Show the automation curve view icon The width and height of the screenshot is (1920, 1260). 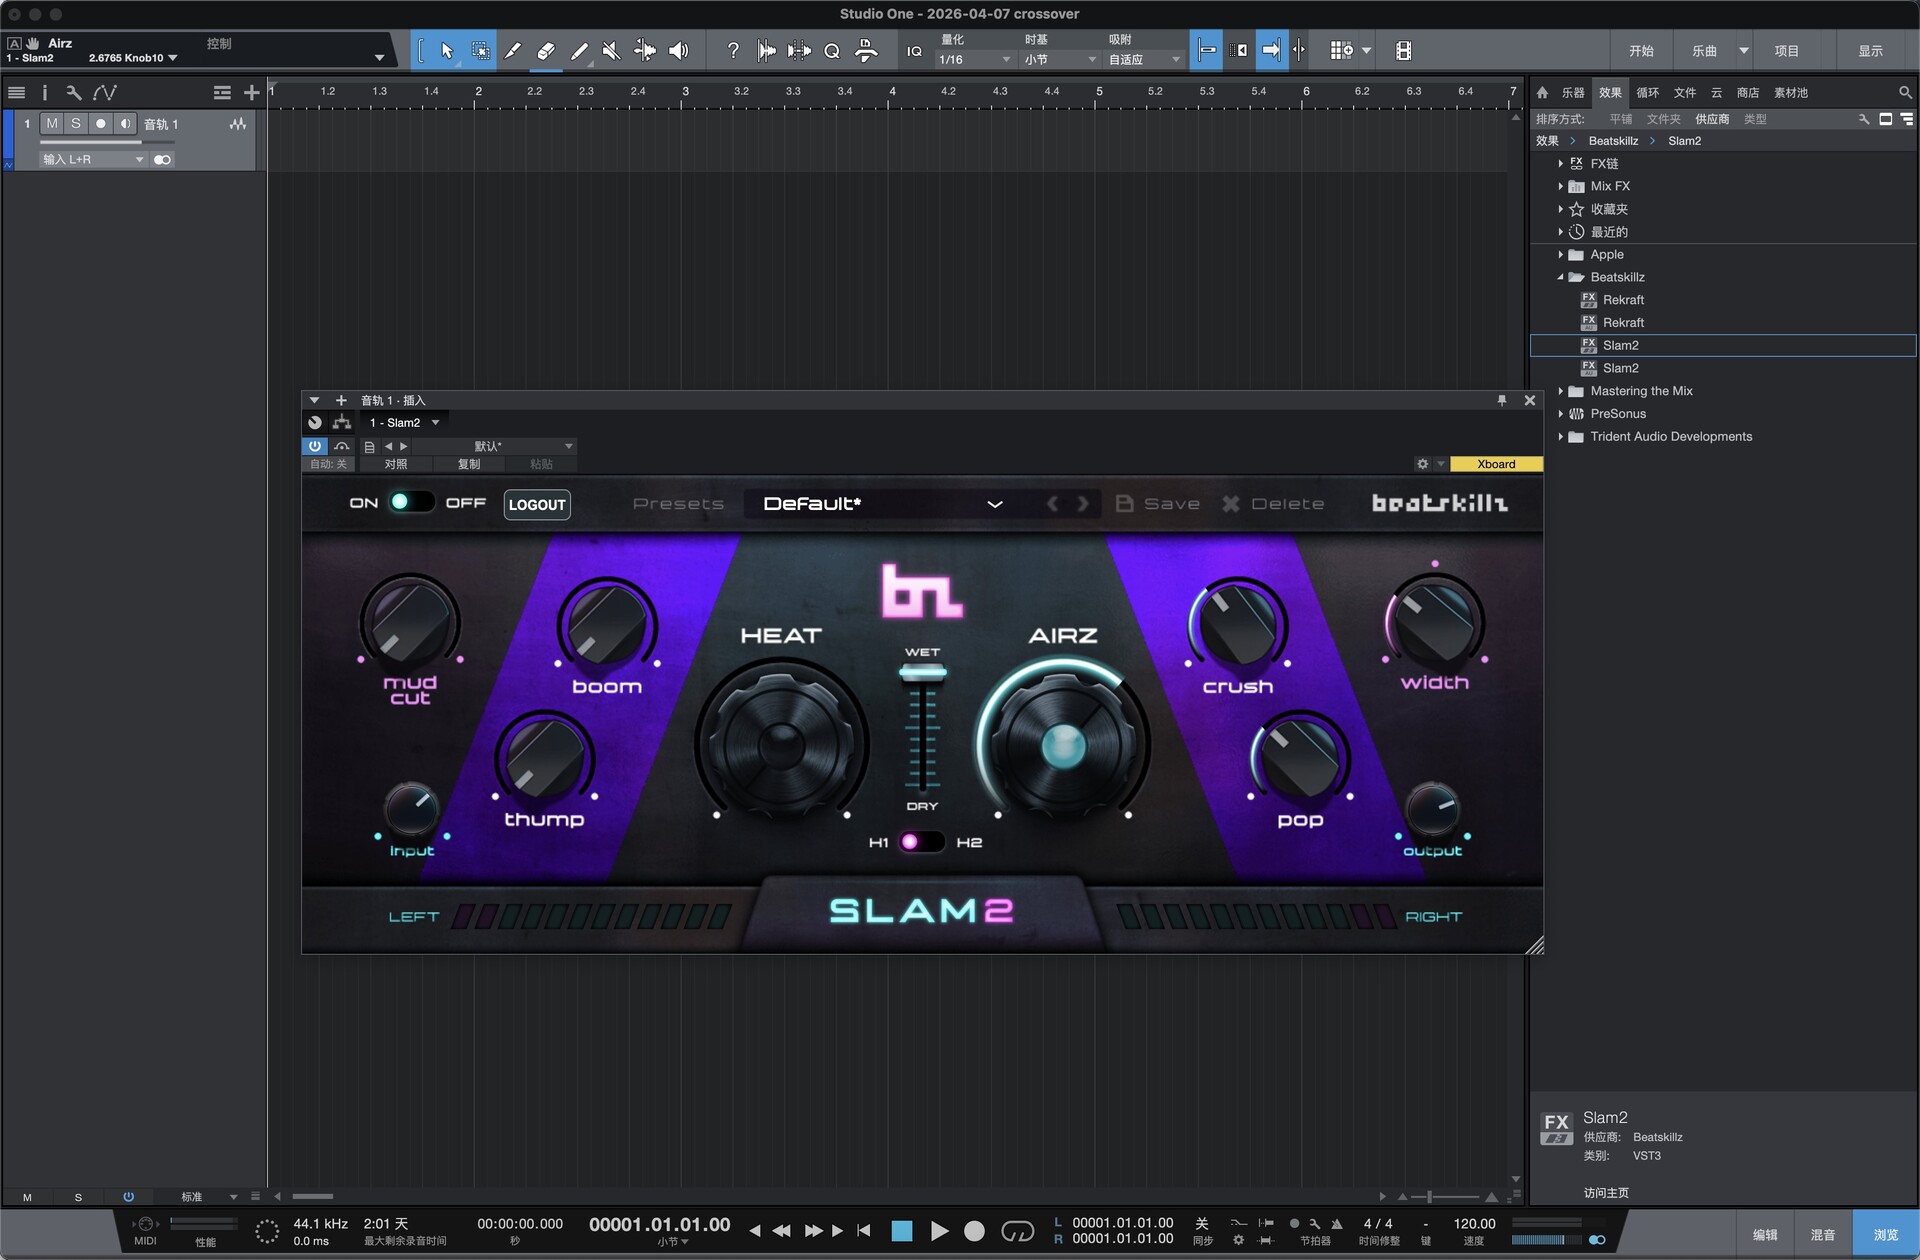(105, 93)
